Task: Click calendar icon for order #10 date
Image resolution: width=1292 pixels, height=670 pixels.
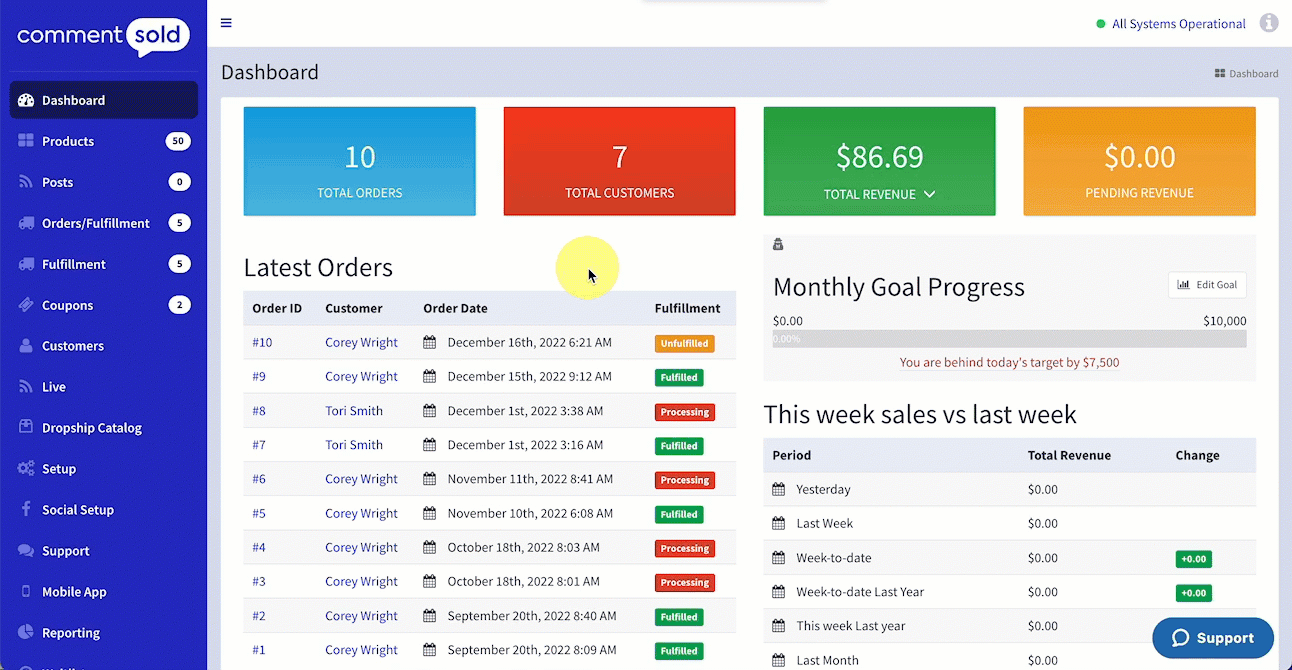Action: (430, 342)
